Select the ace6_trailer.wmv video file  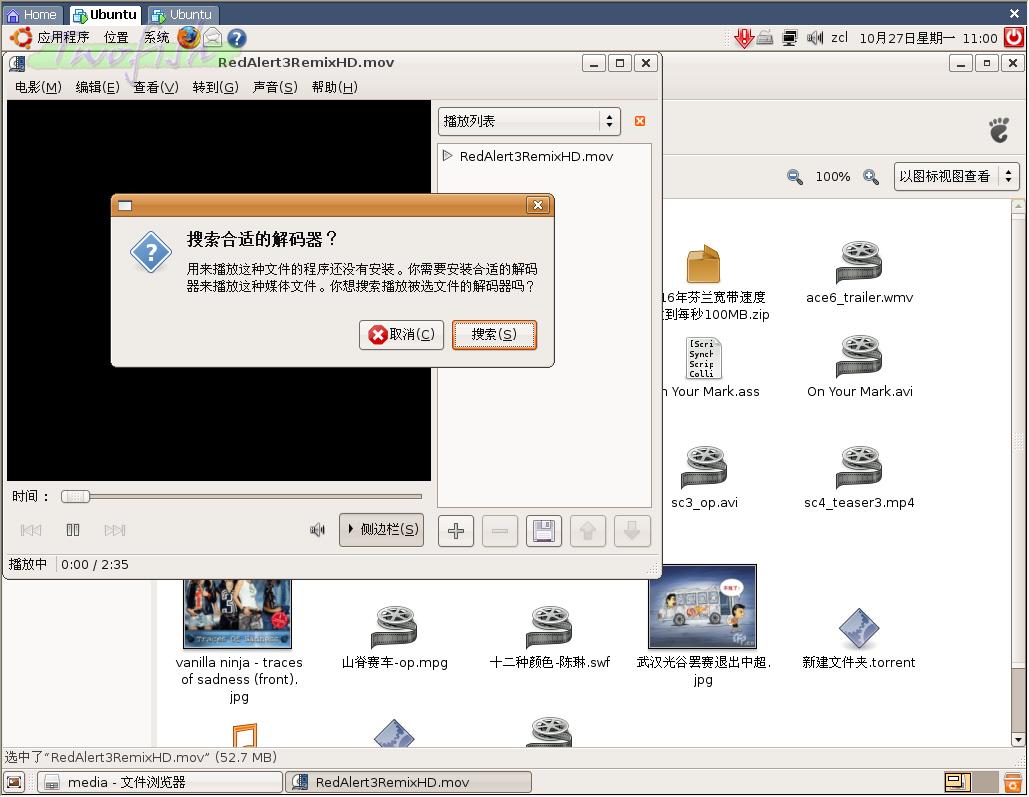859,272
